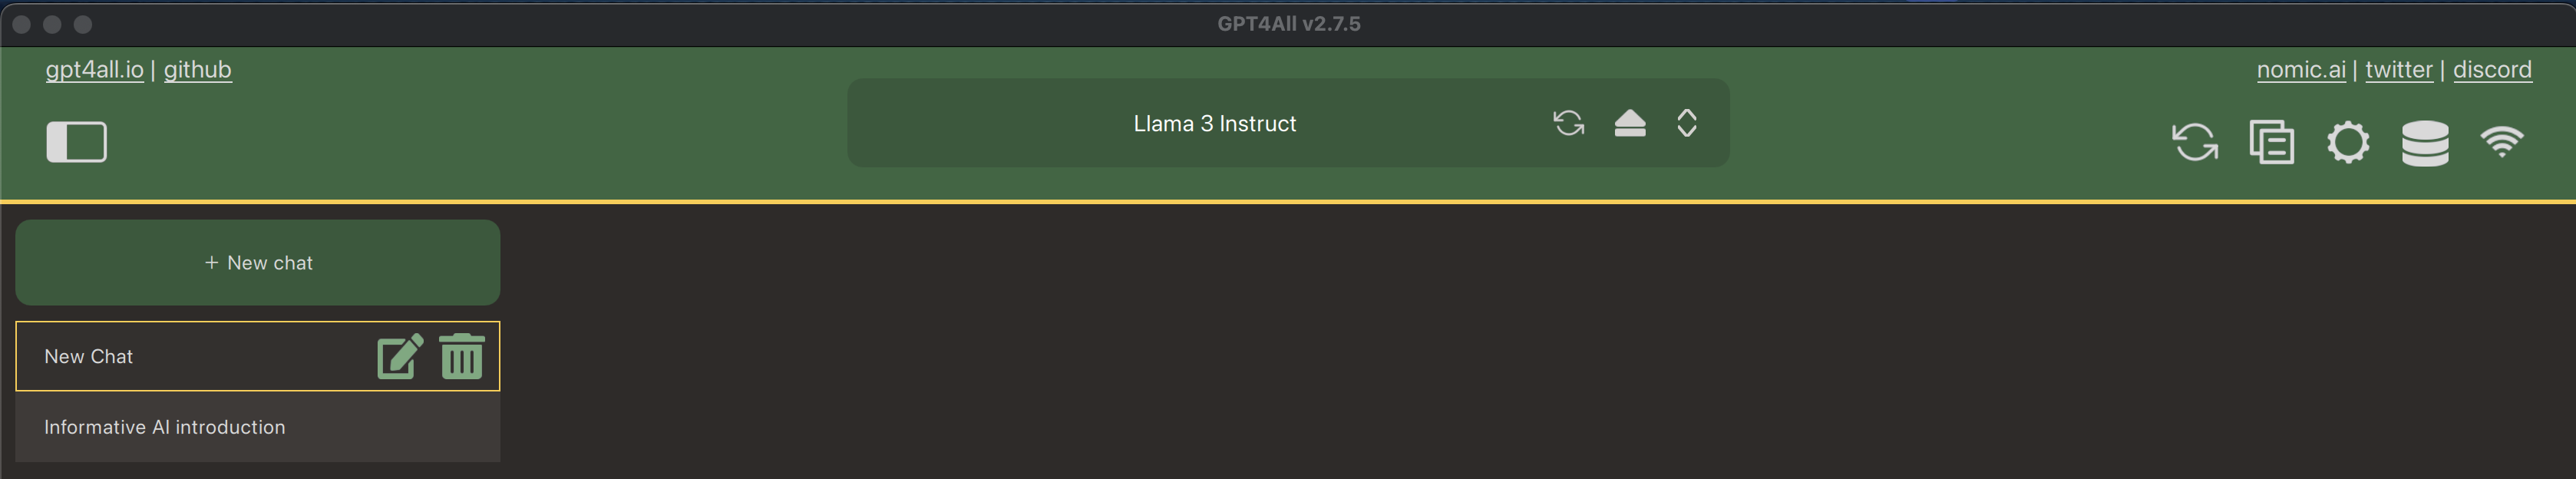Select the Informative AI introduction chat
Viewport: 2576px width, 479px height.
(165, 427)
